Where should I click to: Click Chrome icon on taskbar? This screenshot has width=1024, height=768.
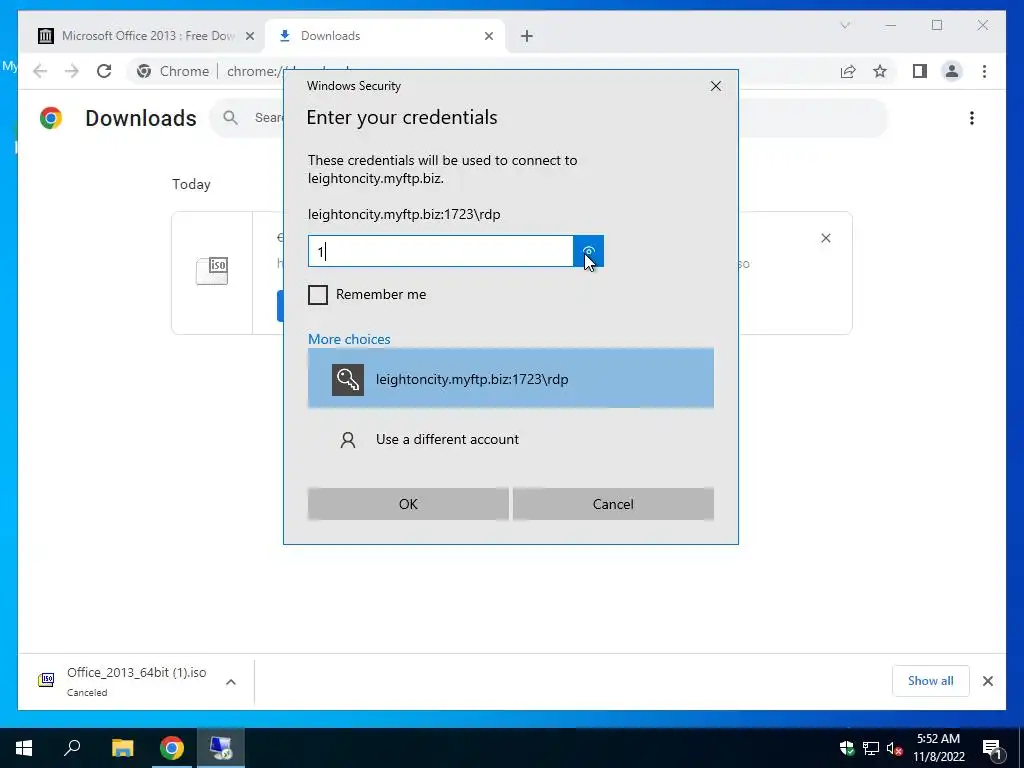coord(172,748)
